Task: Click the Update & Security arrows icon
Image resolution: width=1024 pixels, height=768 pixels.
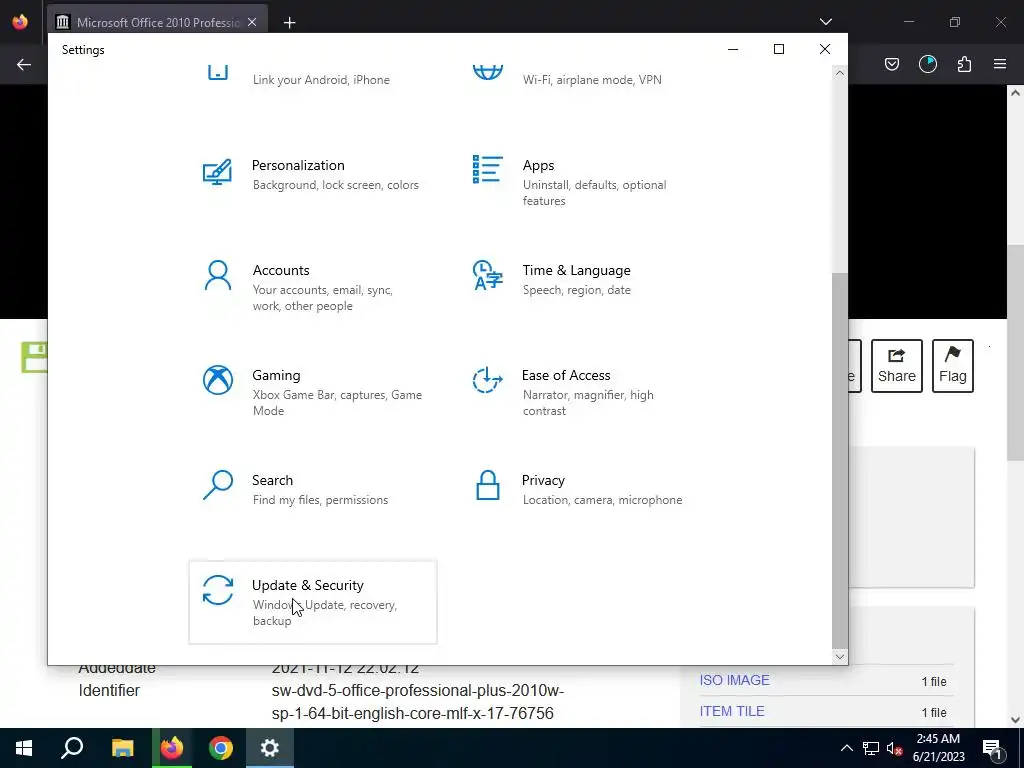Action: click(x=217, y=590)
